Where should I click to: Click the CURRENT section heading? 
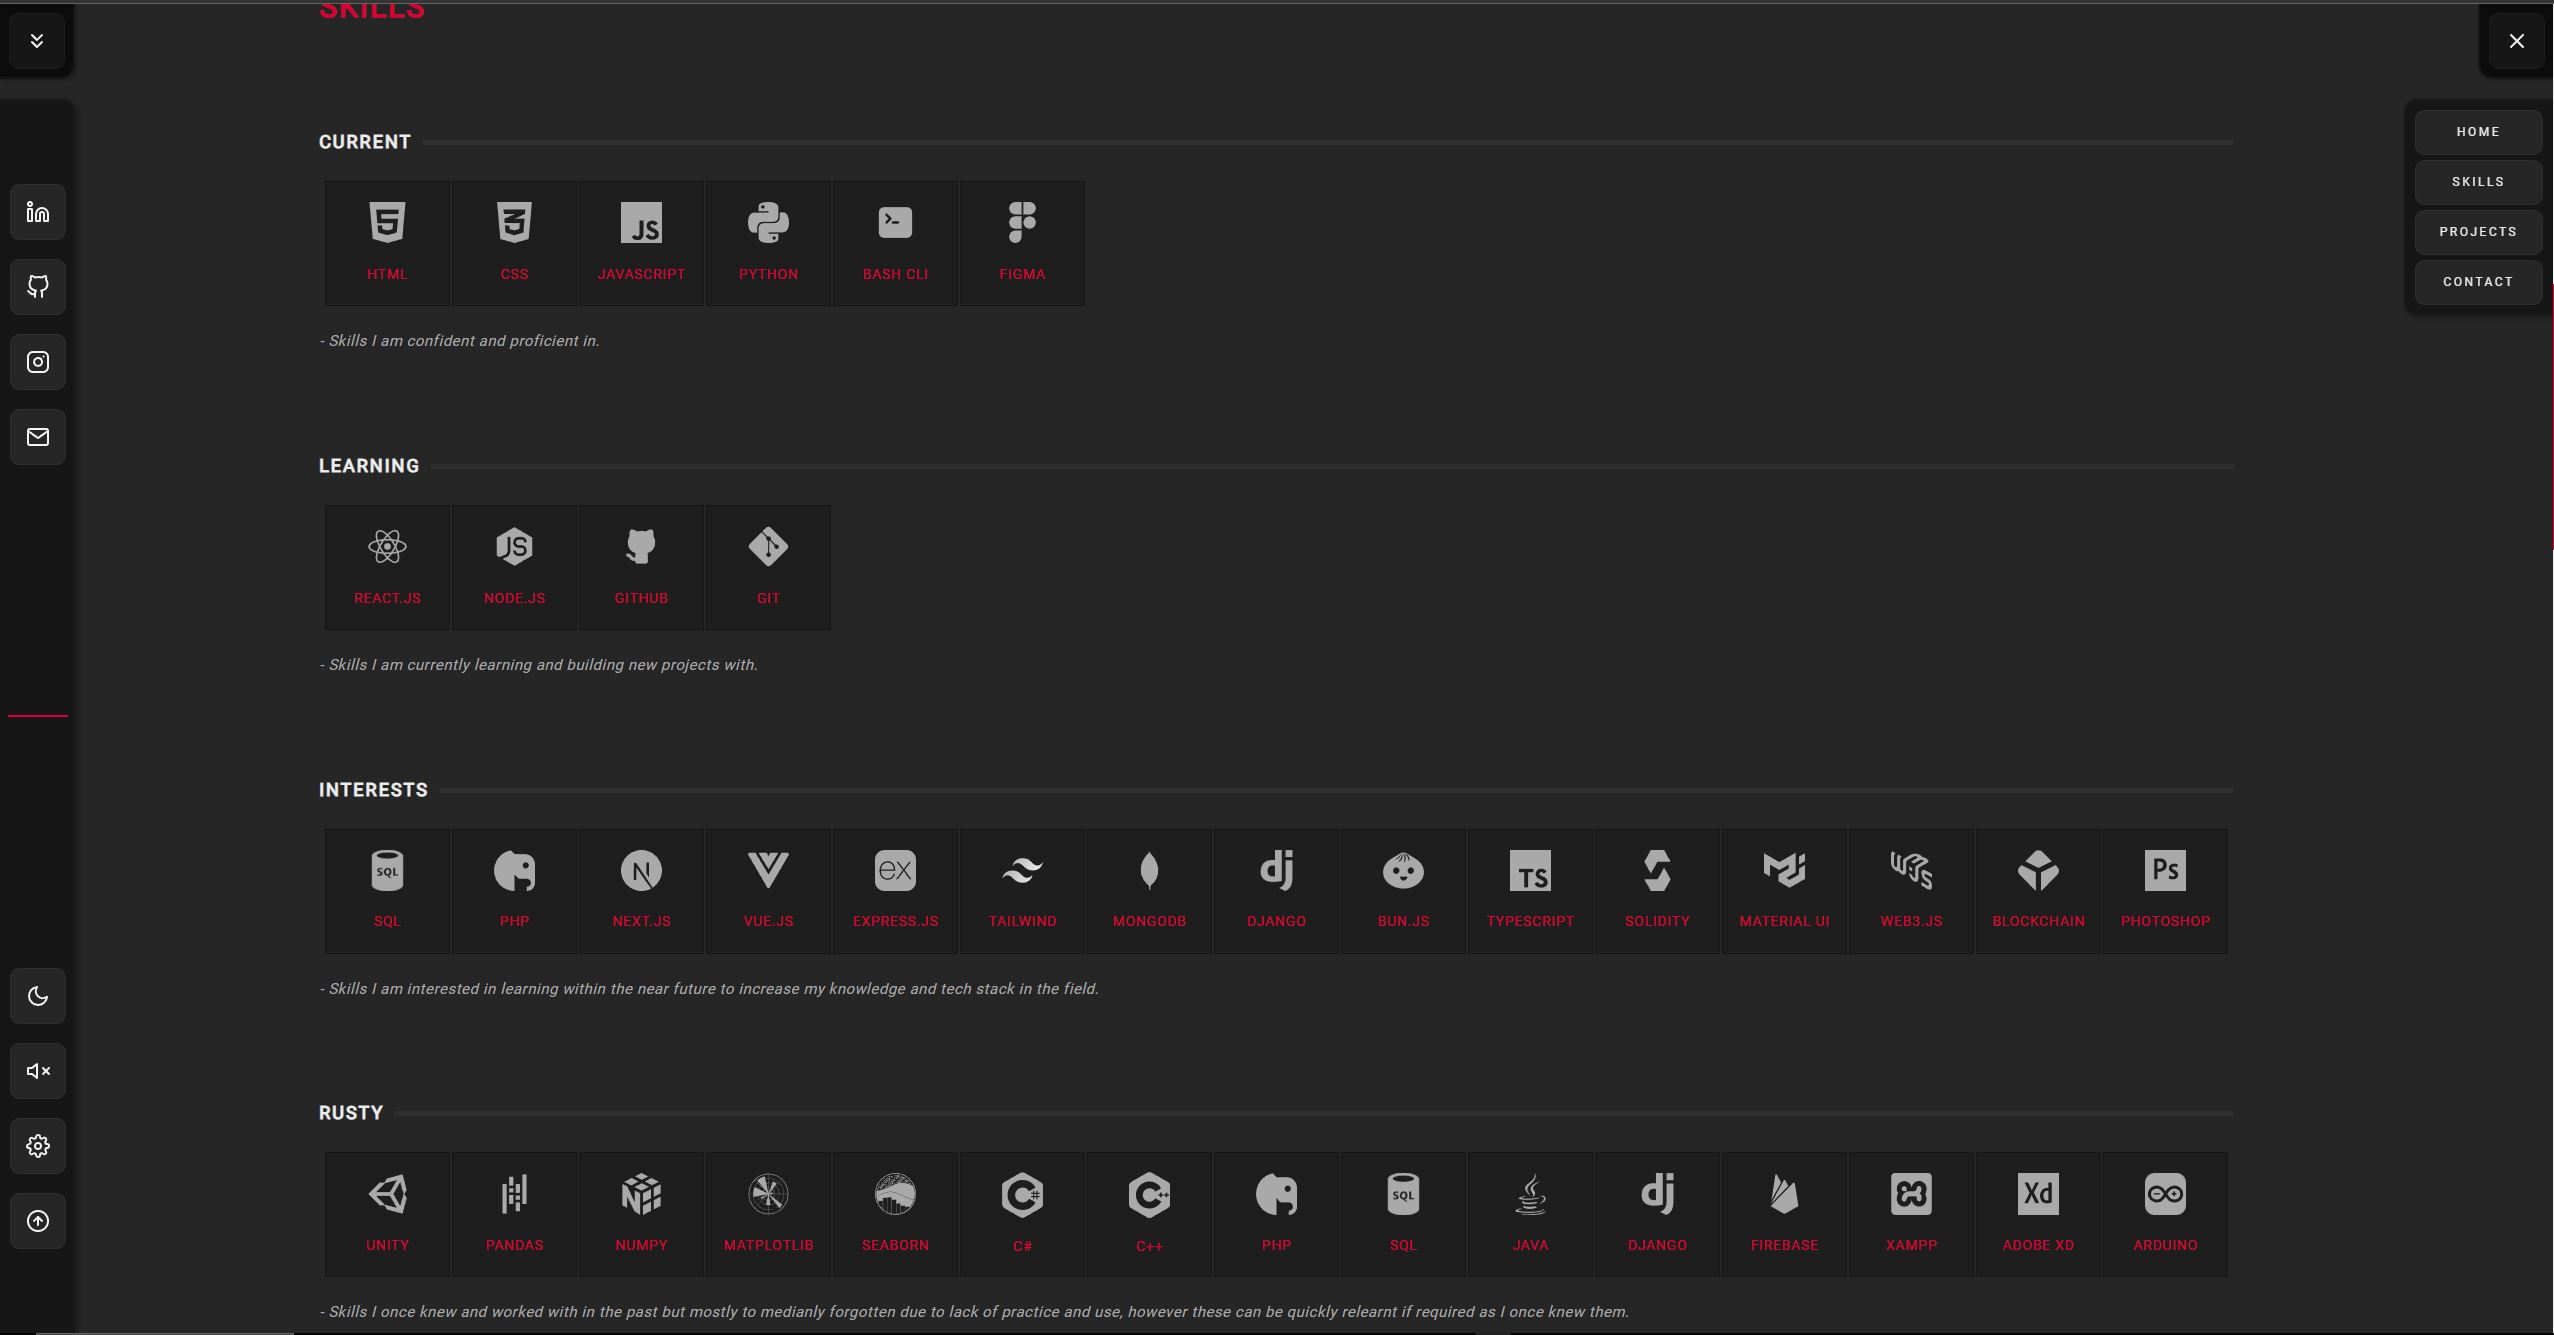point(365,142)
